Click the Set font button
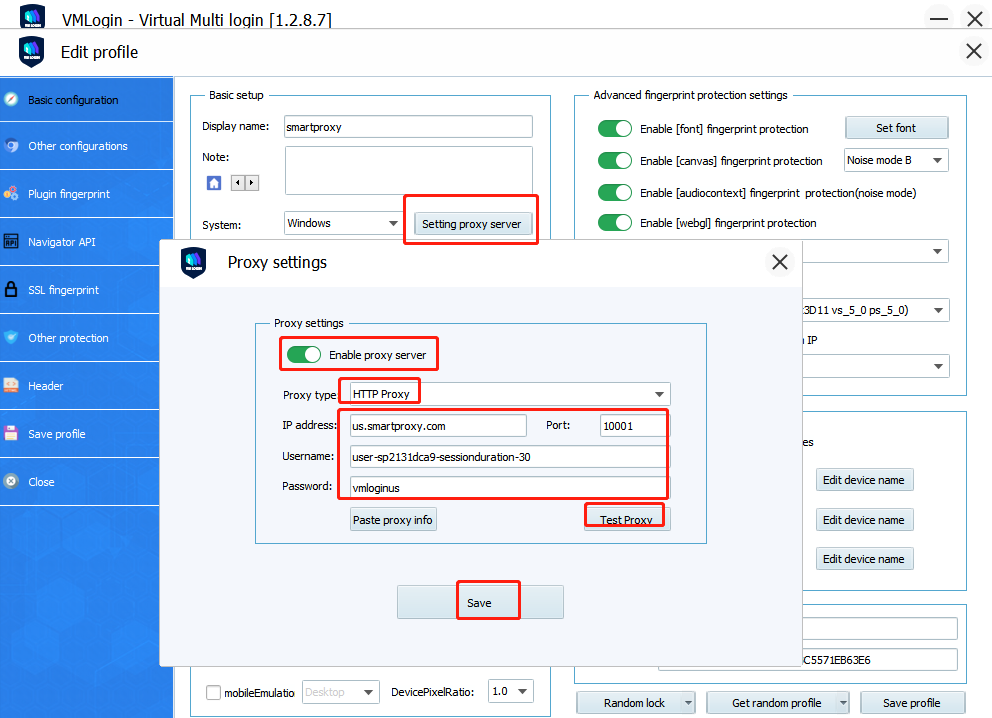Screen dimensions: 992x718 pos(896,128)
